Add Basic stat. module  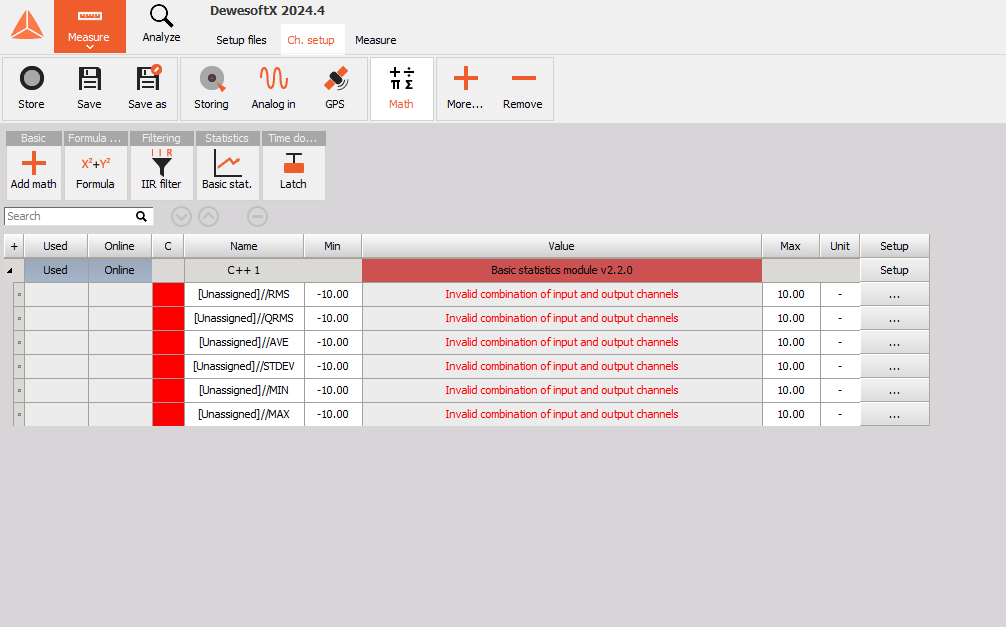[227, 172]
